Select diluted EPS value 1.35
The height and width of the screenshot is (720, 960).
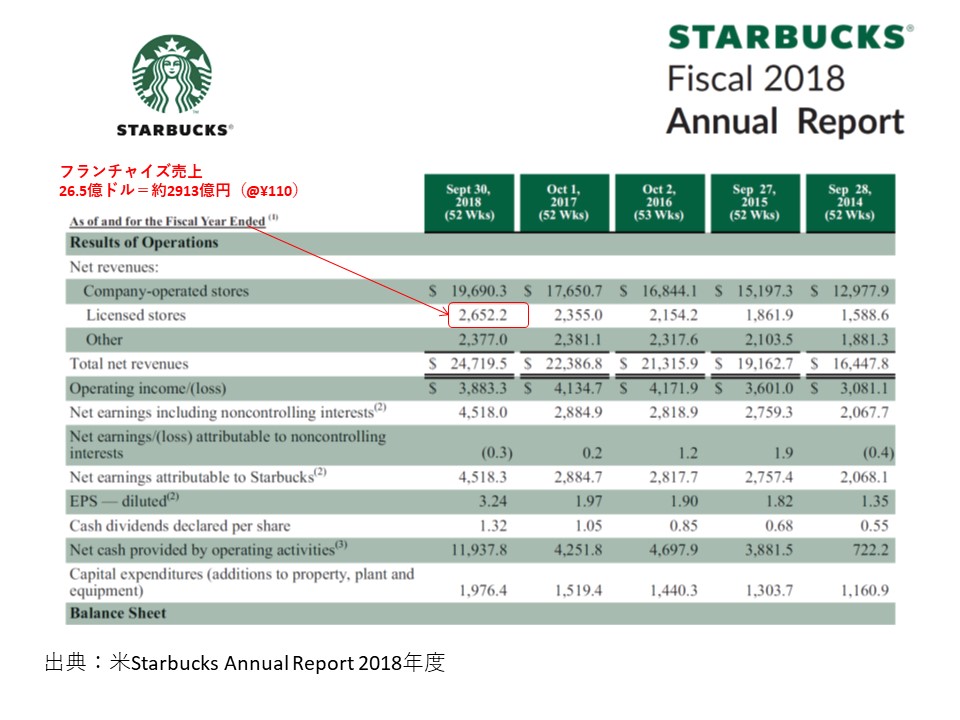coord(875,501)
